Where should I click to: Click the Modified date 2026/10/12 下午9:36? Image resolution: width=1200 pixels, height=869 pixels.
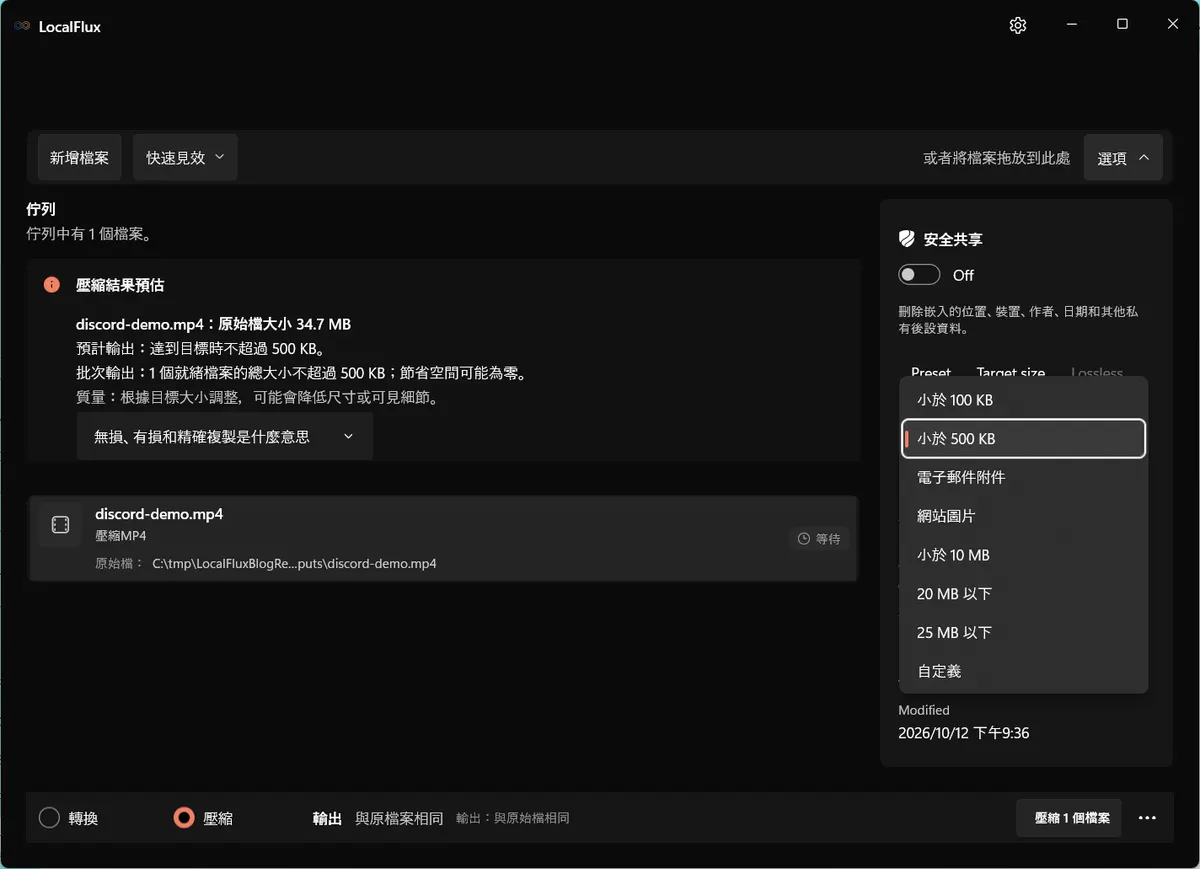pos(964,733)
